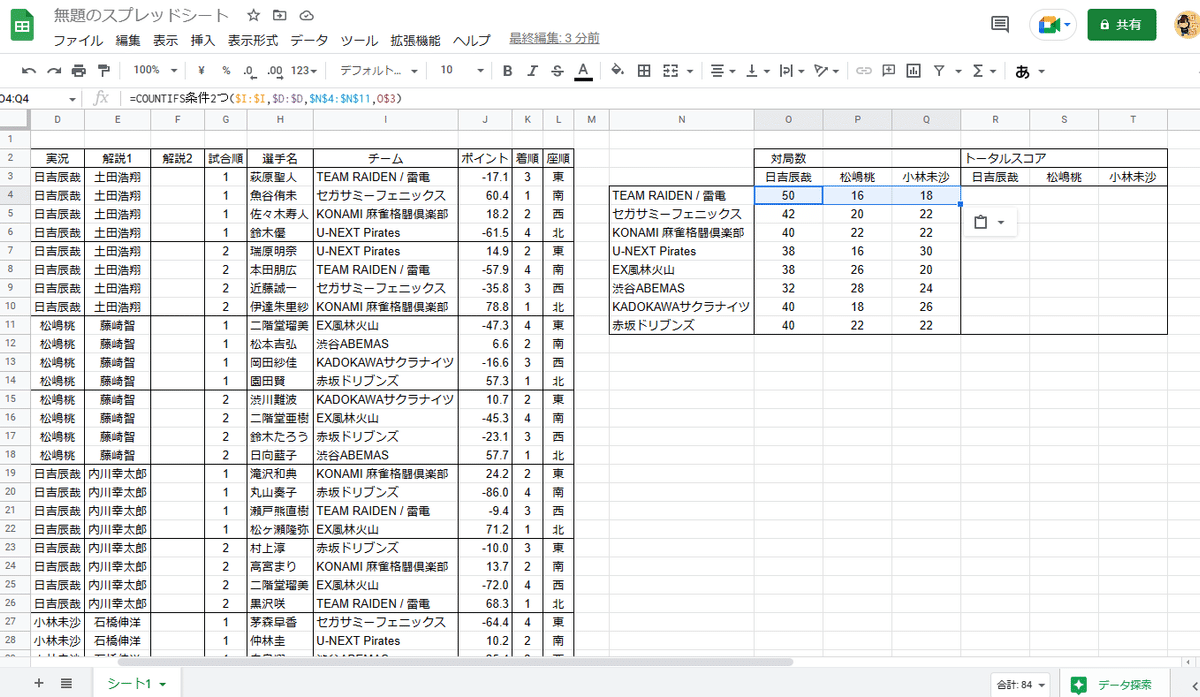The width and height of the screenshot is (1200, 697).
Task: Click the redo icon in toolbar
Action: point(53,71)
